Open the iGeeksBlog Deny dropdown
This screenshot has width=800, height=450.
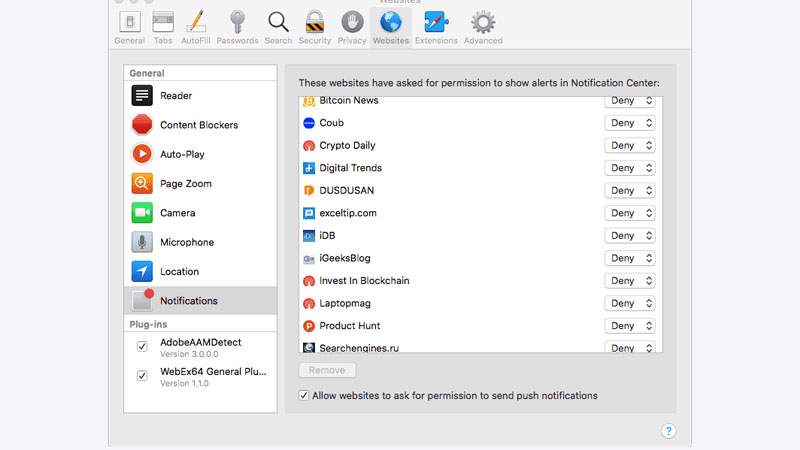point(630,258)
